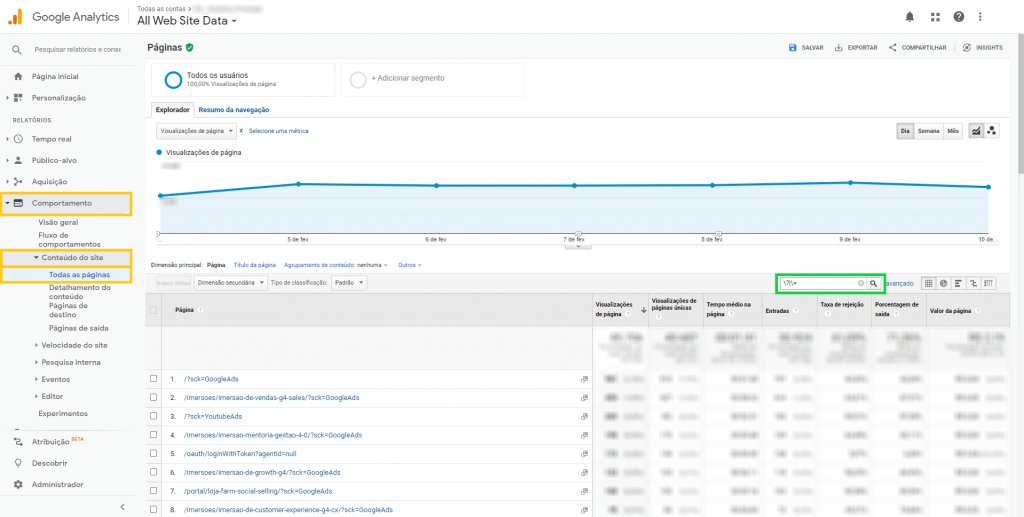The image size is (1024, 517).
Task: Open the INSIGHTS panel
Action: 983,48
